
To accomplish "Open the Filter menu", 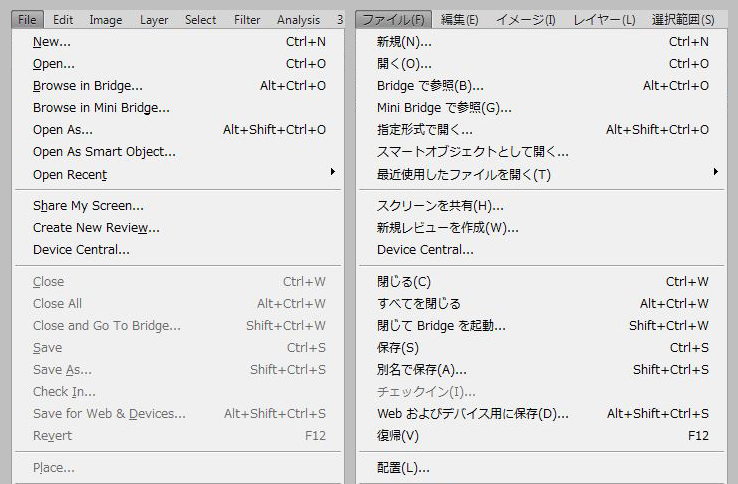I will pyautogui.click(x=247, y=20).
